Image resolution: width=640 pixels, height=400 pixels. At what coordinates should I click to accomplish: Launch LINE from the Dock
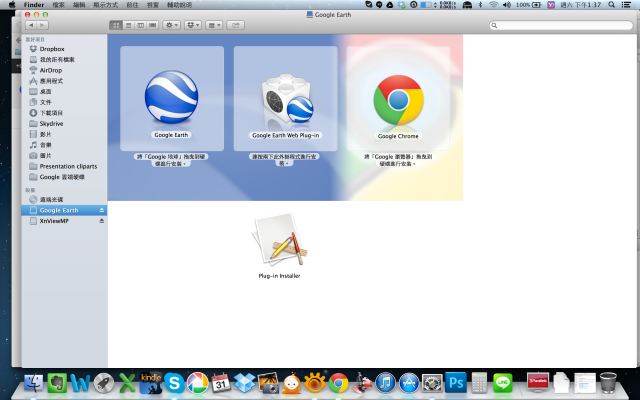[x=502, y=383]
